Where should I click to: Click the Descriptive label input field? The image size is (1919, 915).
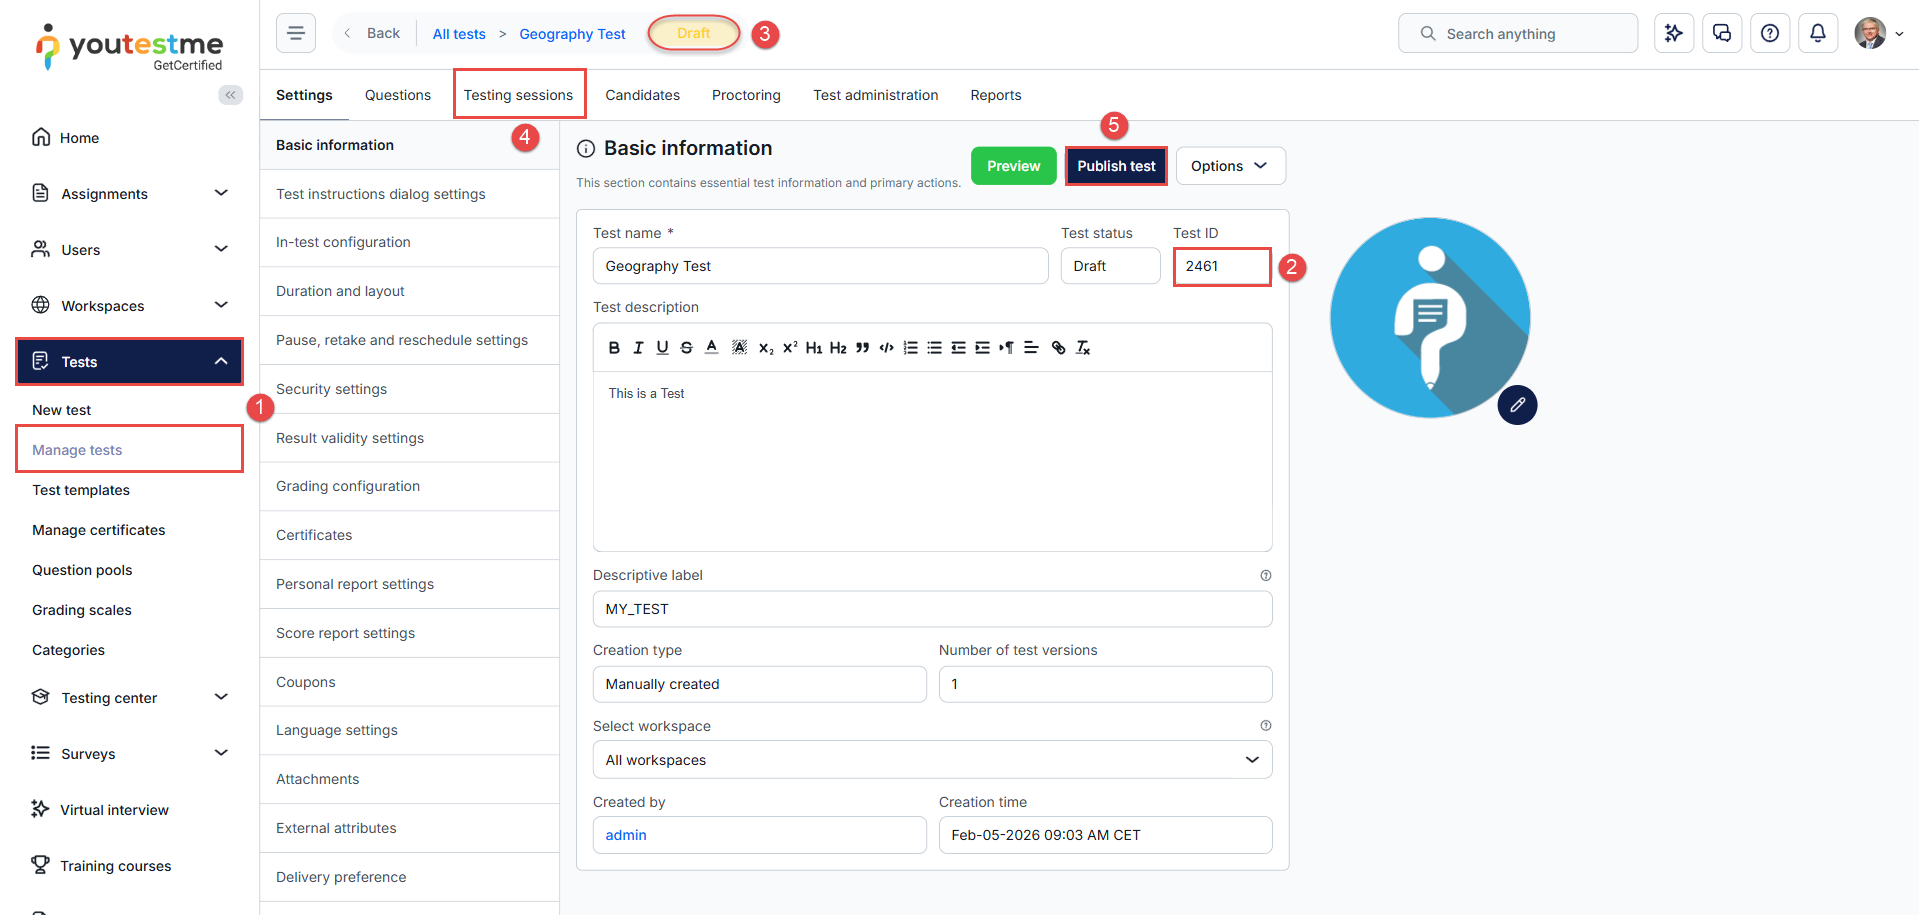[931, 609]
